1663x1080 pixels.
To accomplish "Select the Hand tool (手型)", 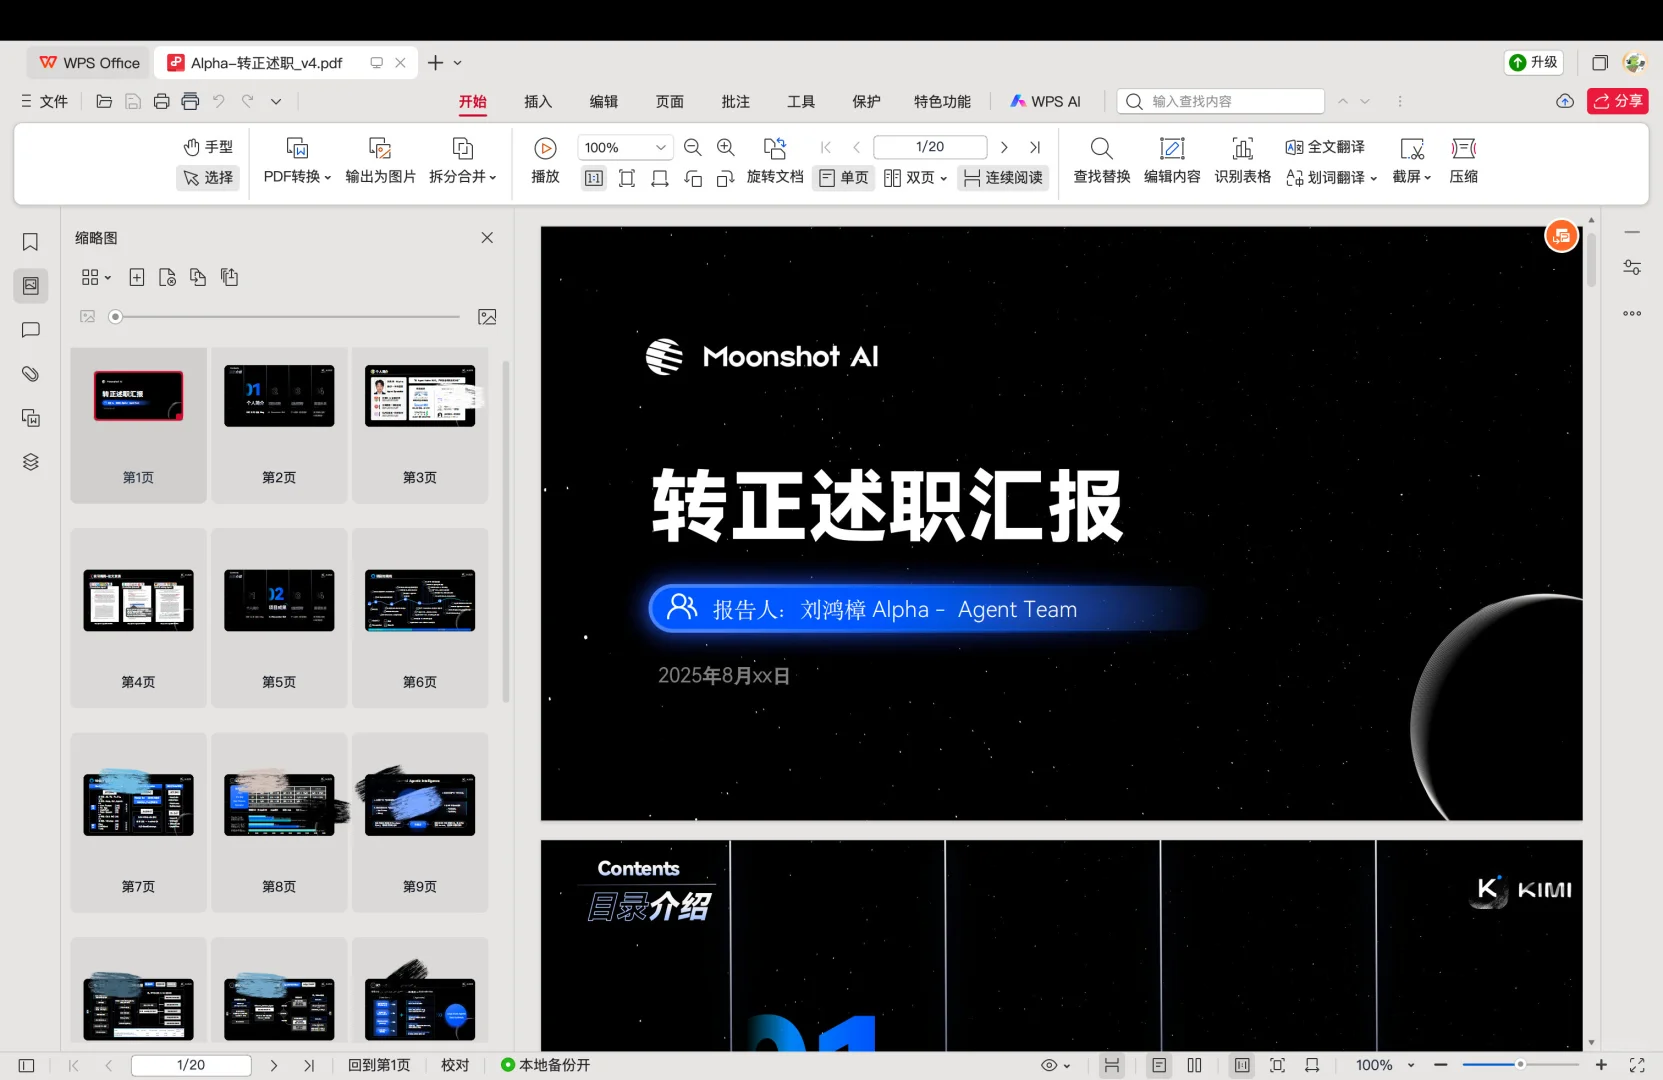I will point(208,147).
